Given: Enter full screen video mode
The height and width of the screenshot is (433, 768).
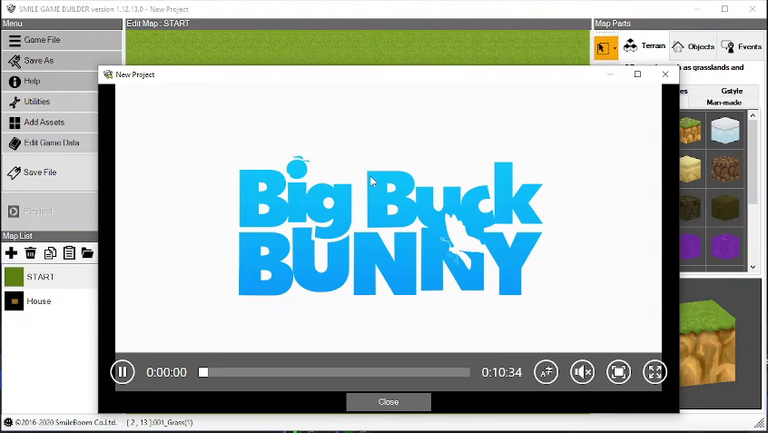Looking at the screenshot, I should pos(655,372).
